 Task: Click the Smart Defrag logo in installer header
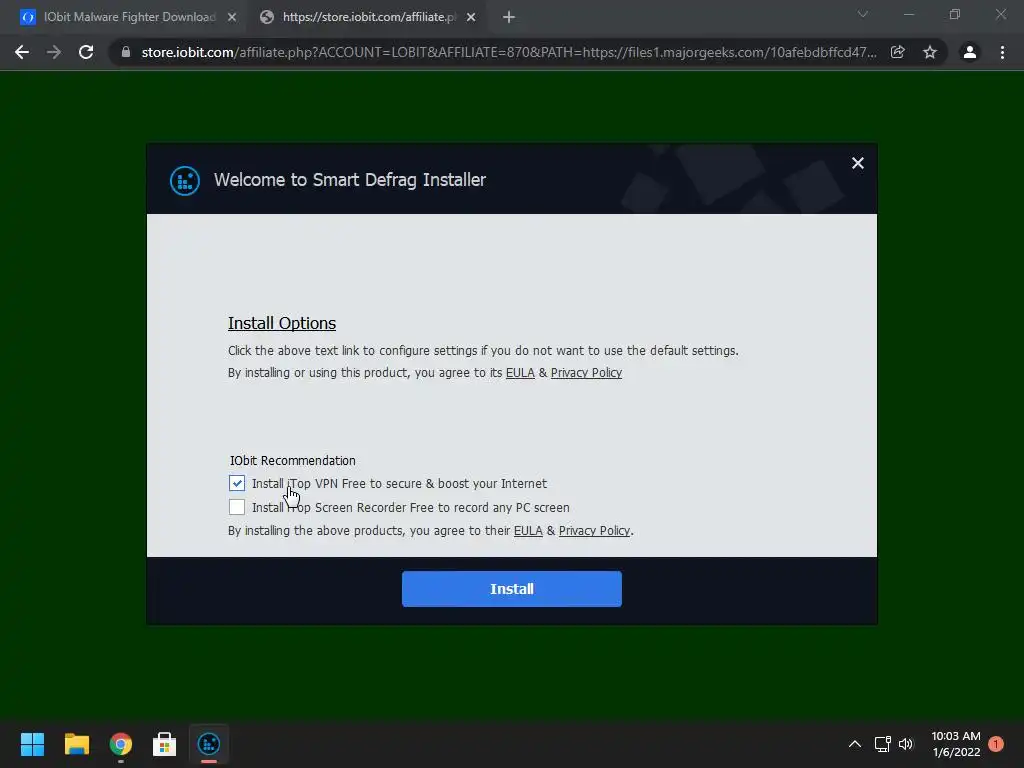pyautogui.click(x=185, y=180)
